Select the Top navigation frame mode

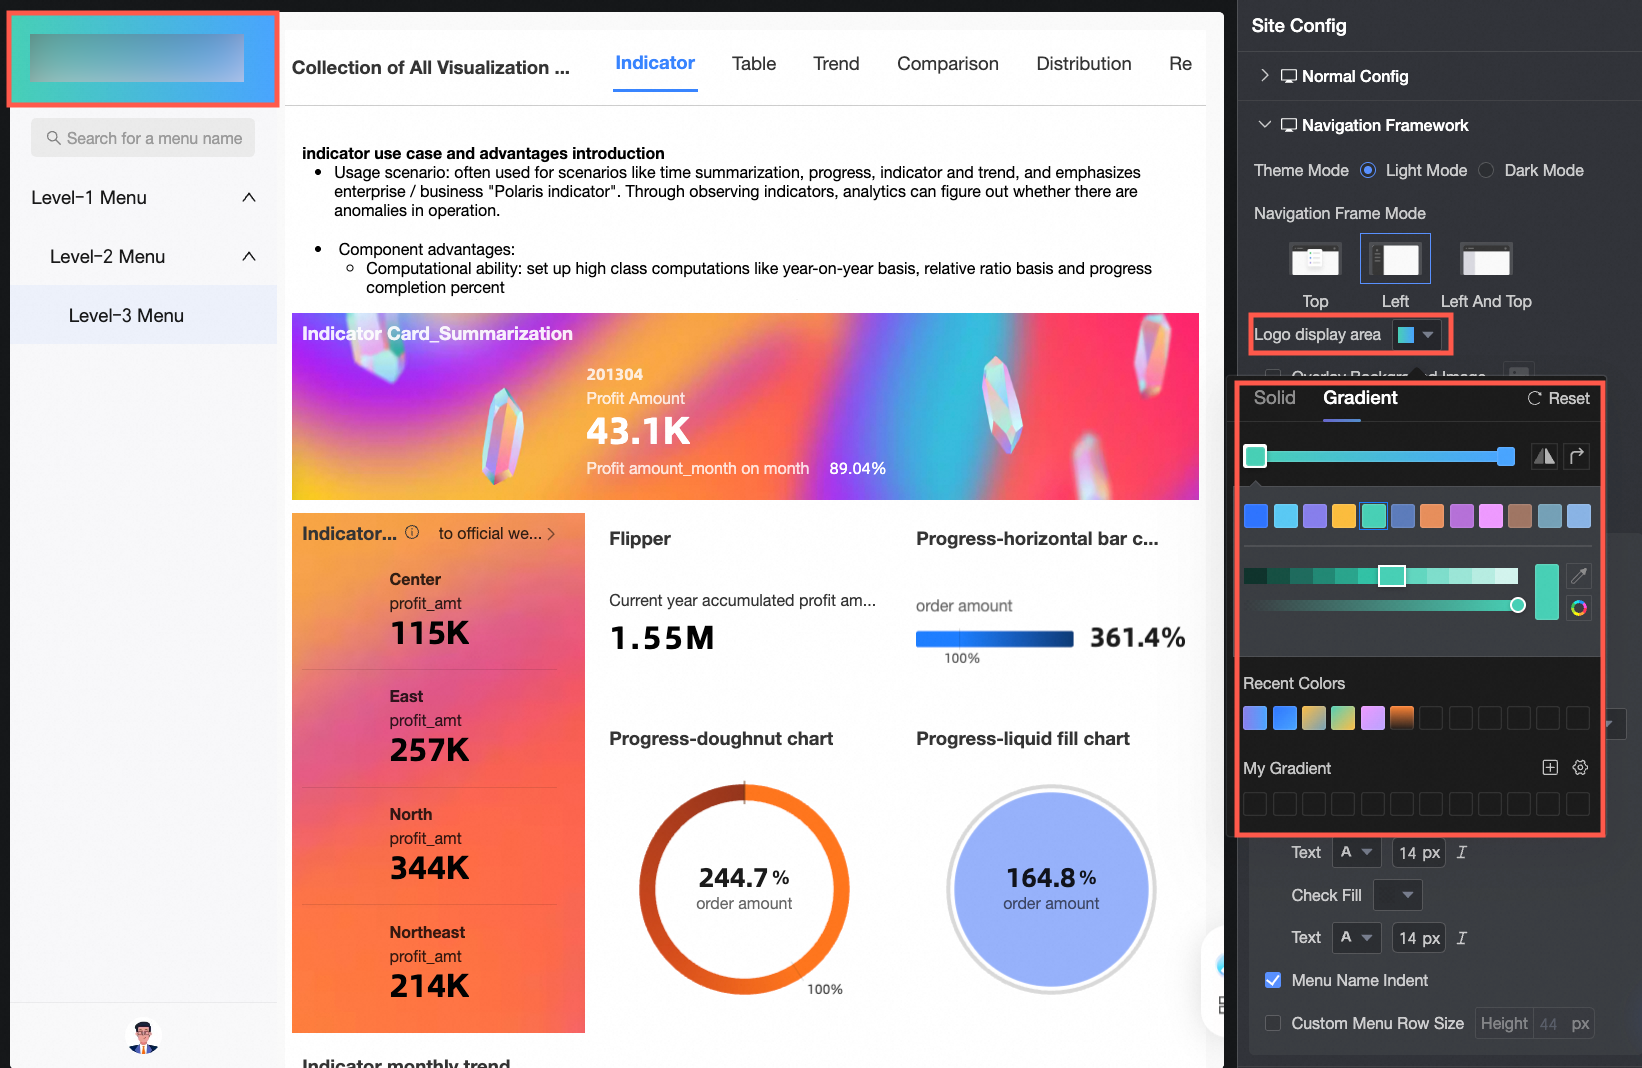click(1315, 260)
